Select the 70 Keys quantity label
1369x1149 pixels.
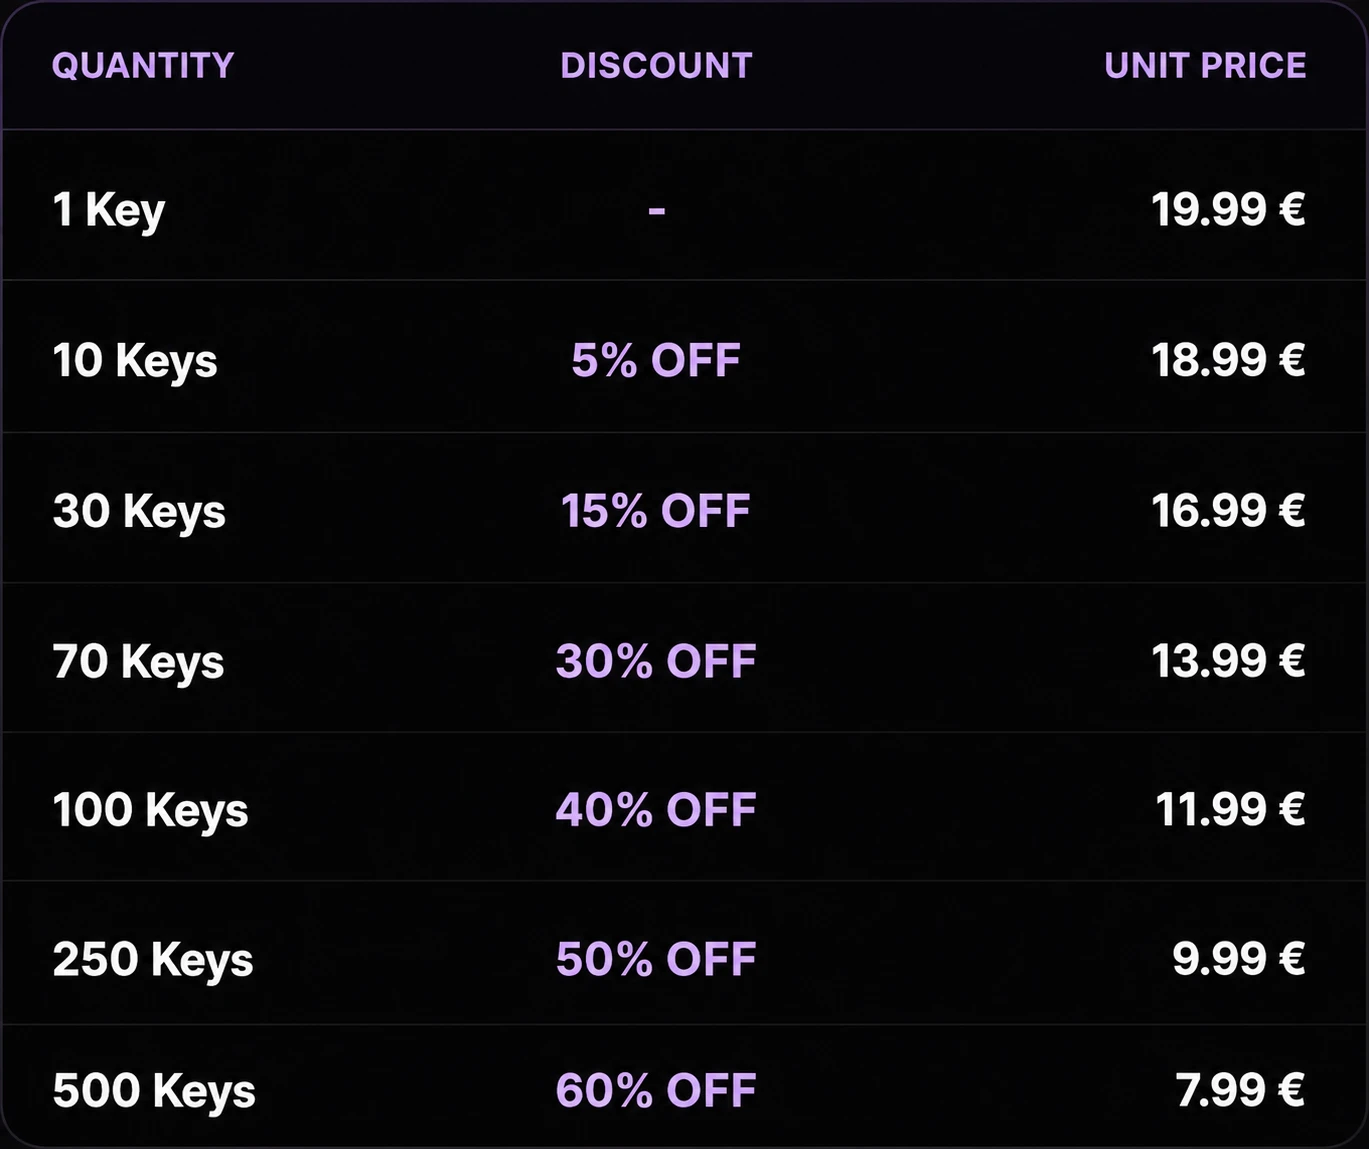tap(138, 662)
